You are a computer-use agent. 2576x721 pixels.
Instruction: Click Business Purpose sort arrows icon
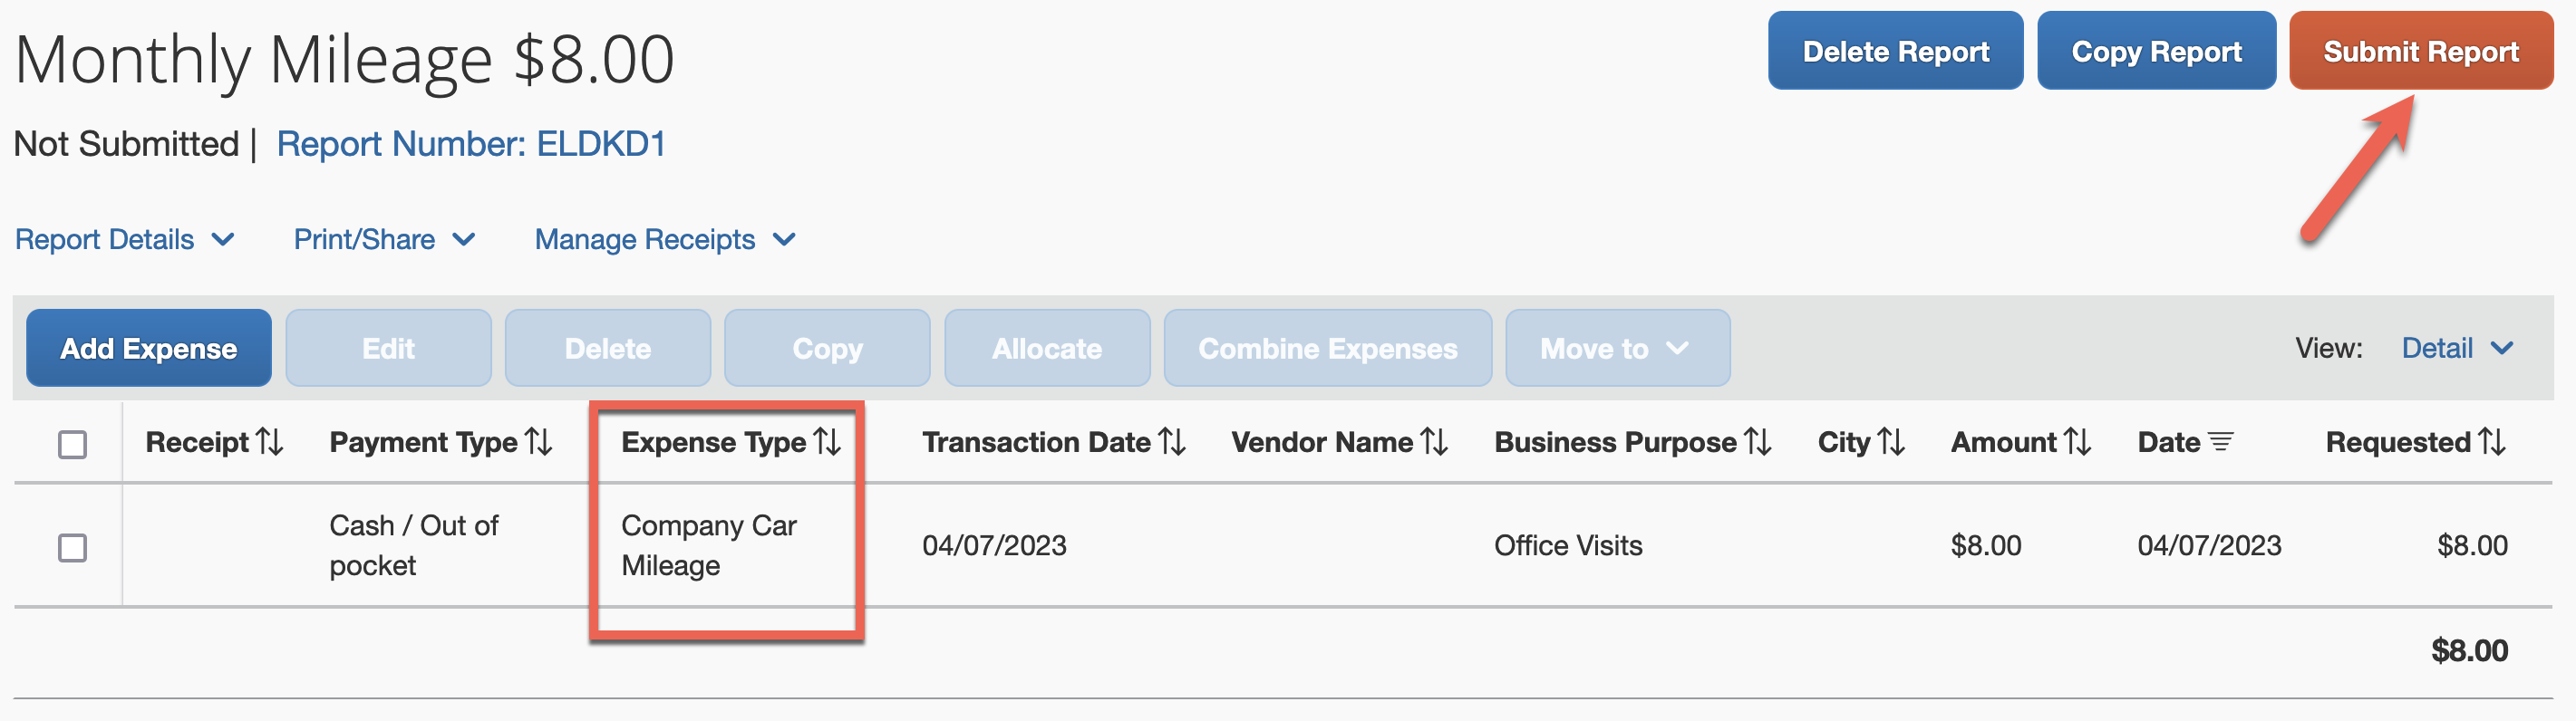(x=1757, y=442)
